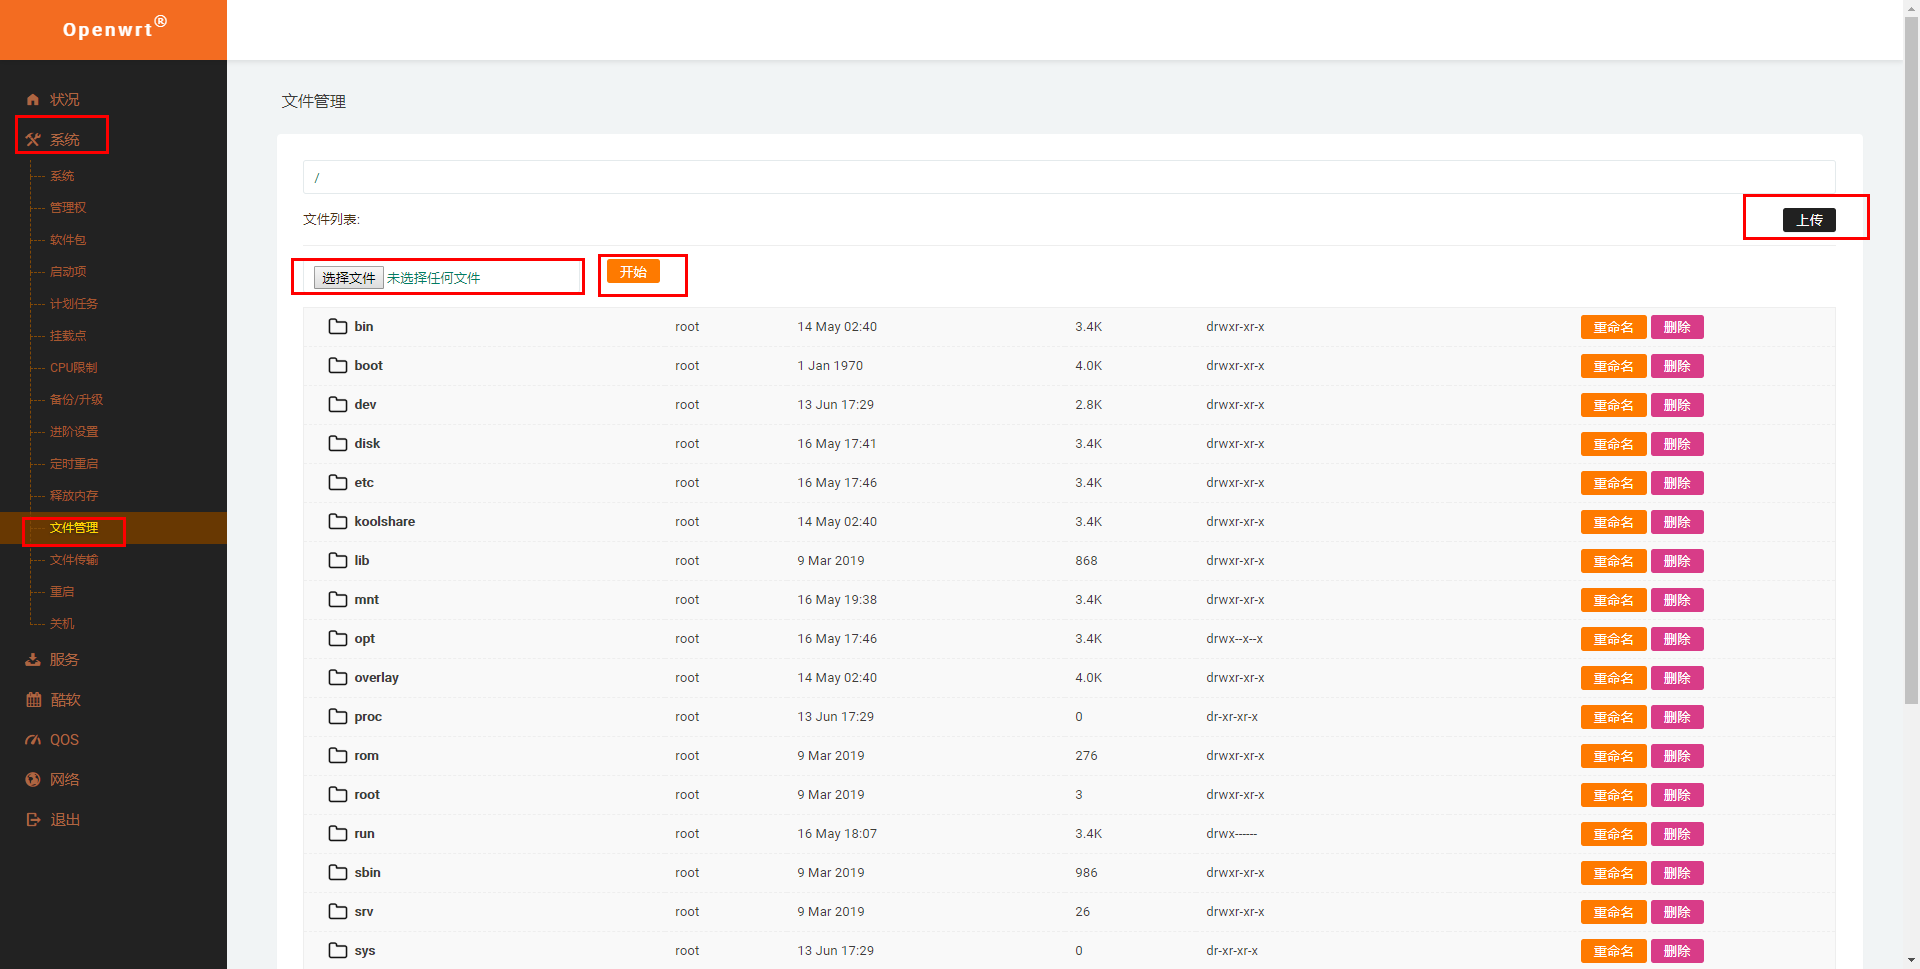Rename the koolshare folder

(x=1613, y=522)
